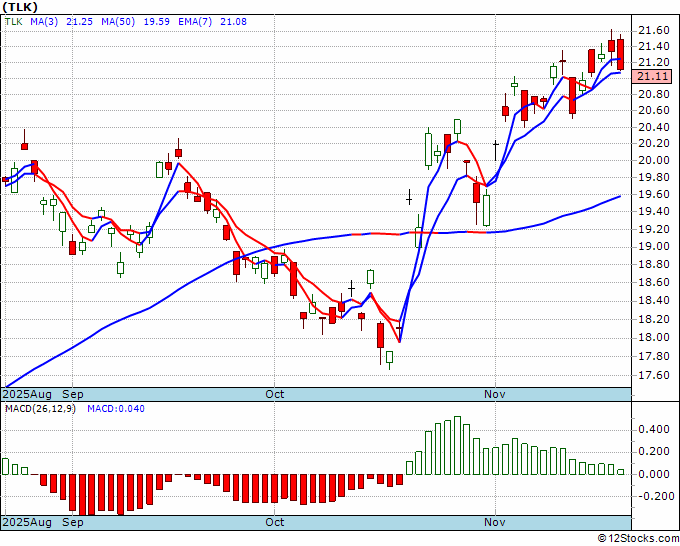Click the TLK ticker title
This screenshot has width=680, height=546.
[20, 7]
